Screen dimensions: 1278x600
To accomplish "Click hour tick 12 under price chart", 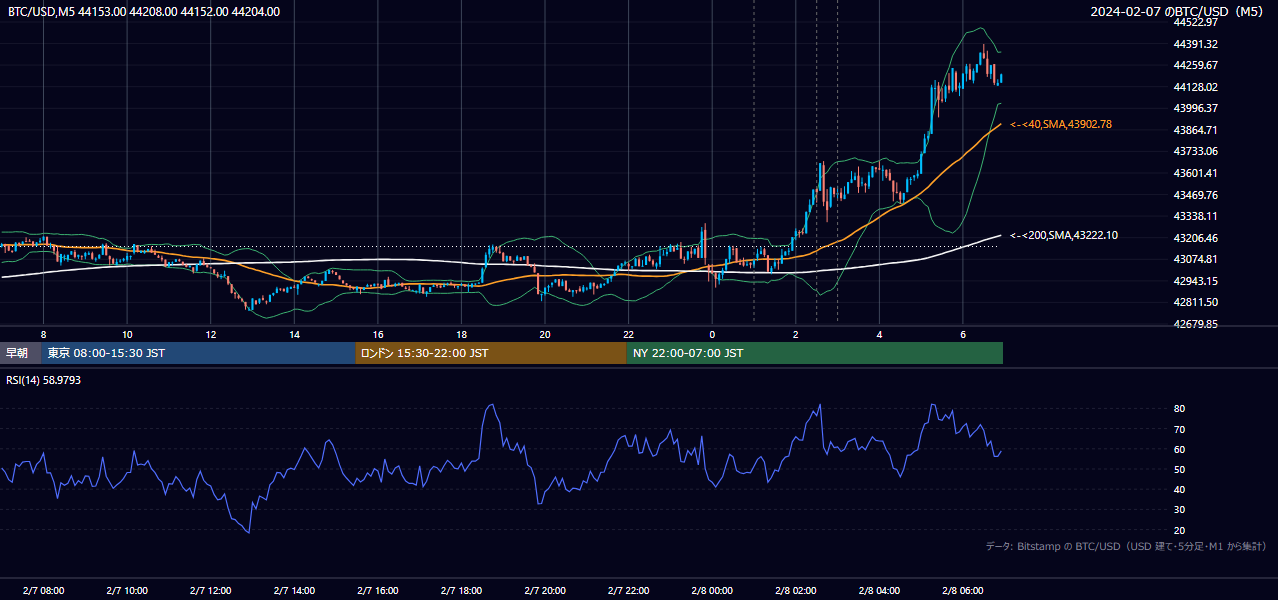I will pos(211,334).
